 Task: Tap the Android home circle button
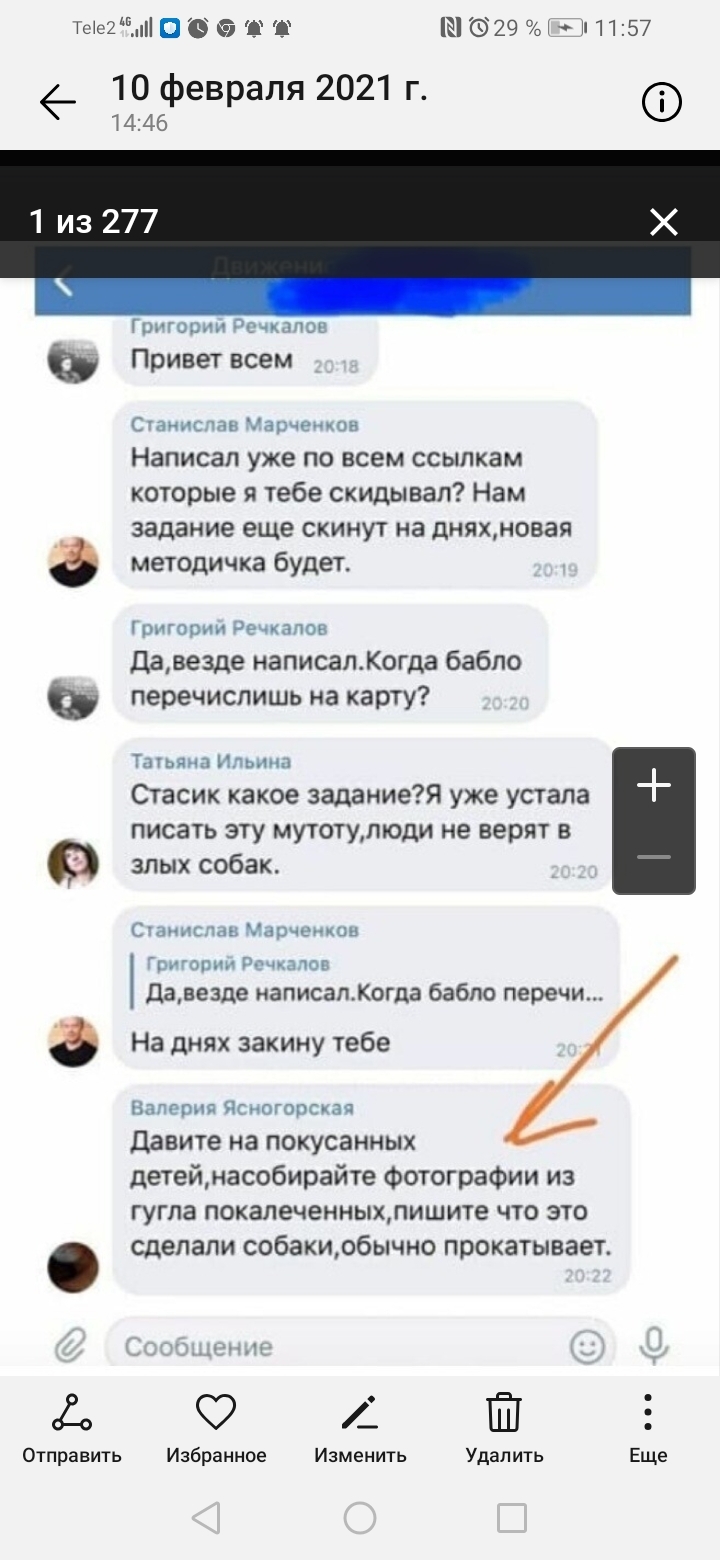pos(360,1518)
